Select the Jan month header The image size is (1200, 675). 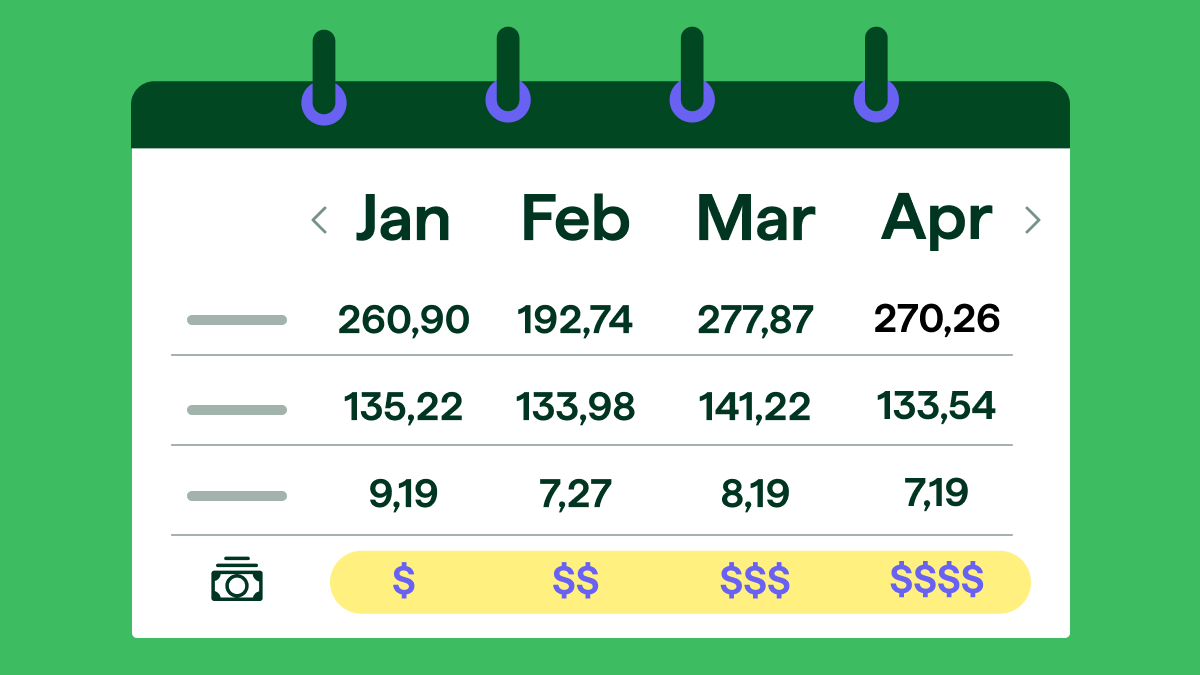coord(403,219)
